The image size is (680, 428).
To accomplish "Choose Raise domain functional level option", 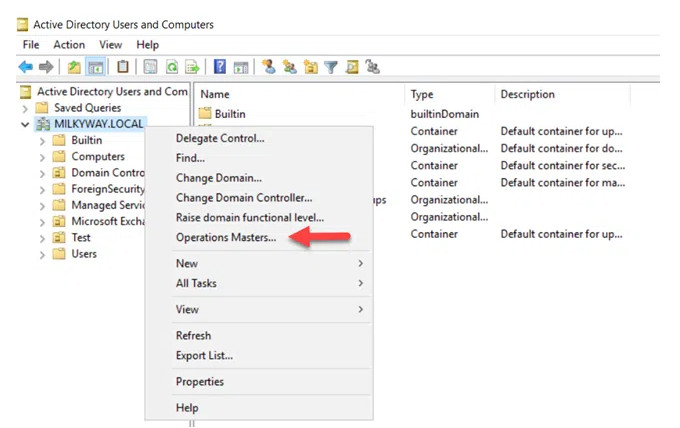I will (x=249, y=217).
